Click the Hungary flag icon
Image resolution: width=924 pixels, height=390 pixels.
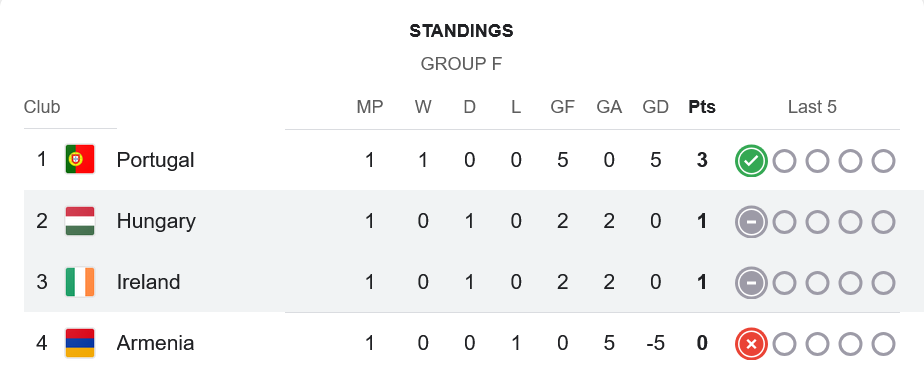click(x=80, y=221)
